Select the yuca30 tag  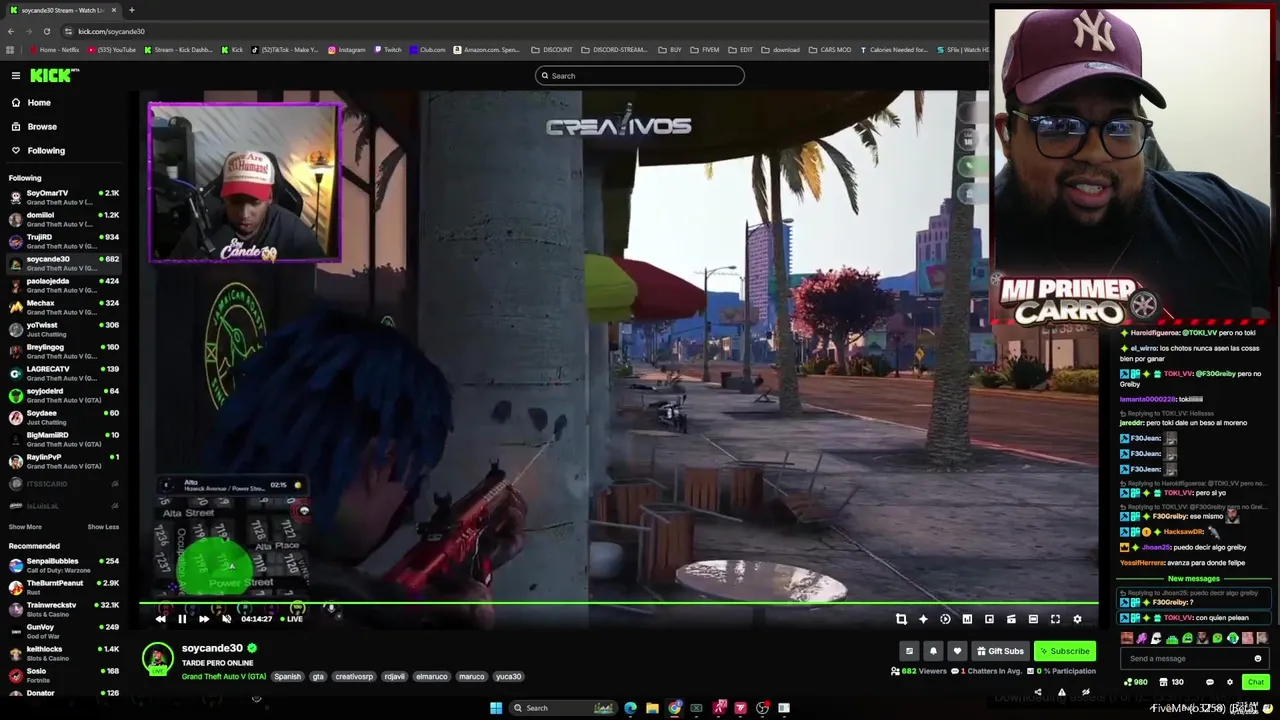(x=508, y=677)
